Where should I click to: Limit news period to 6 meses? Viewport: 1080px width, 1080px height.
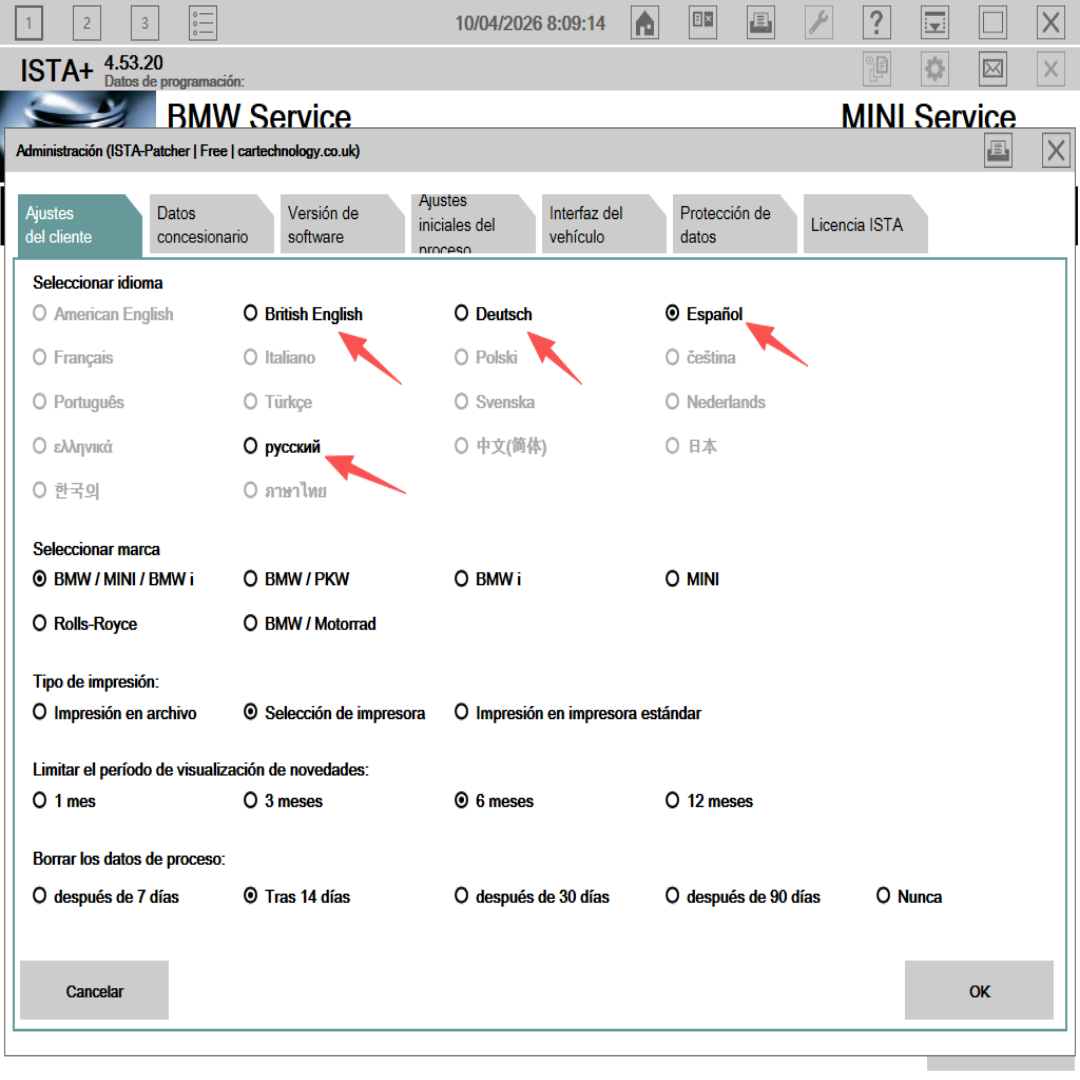pyautogui.click(x=494, y=801)
